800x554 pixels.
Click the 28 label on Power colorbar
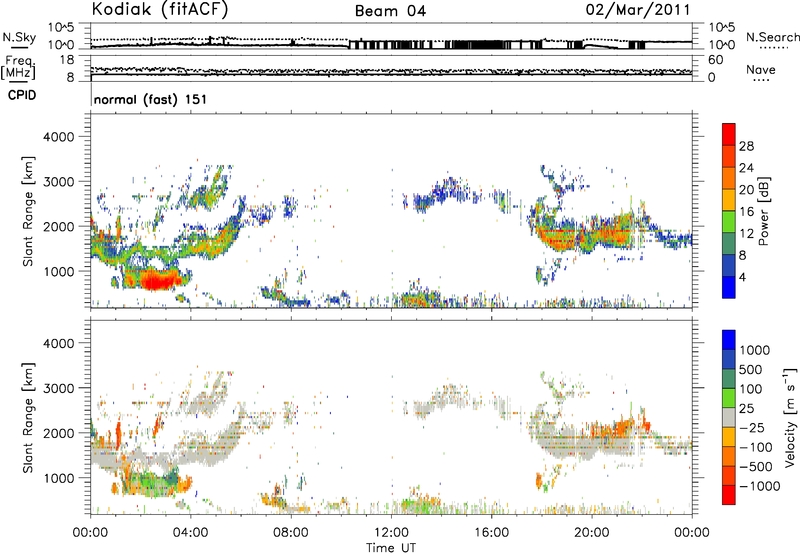coord(746,146)
